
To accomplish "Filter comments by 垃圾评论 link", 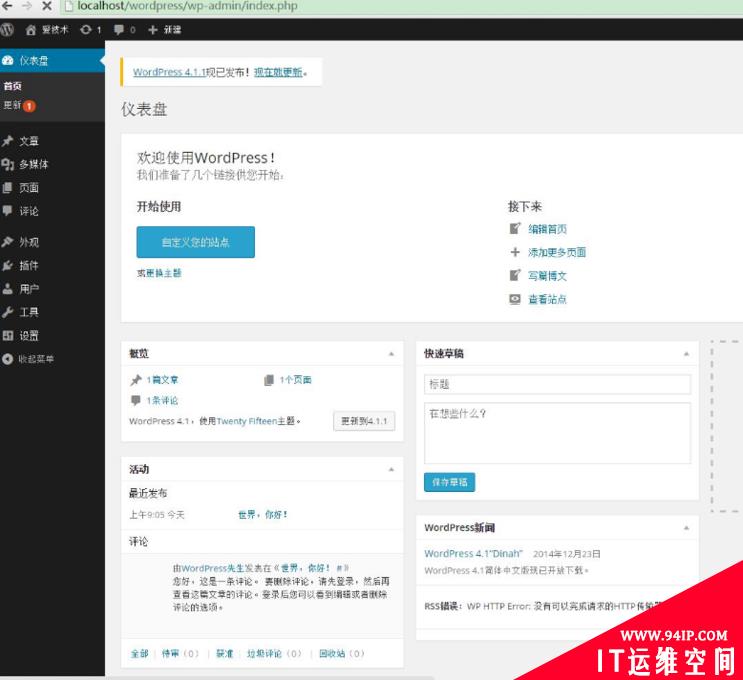I will click(x=264, y=653).
